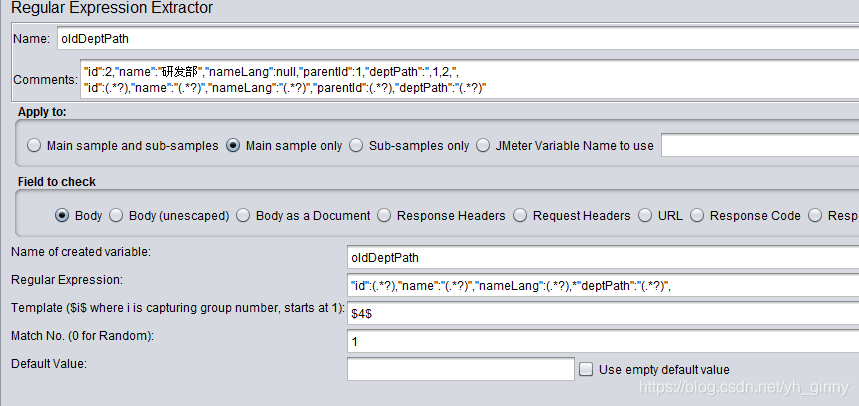This screenshot has height=406, width=859.
Task: Select Sub-samples only radio
Action: pyautogui.click(x=356, y=146)
